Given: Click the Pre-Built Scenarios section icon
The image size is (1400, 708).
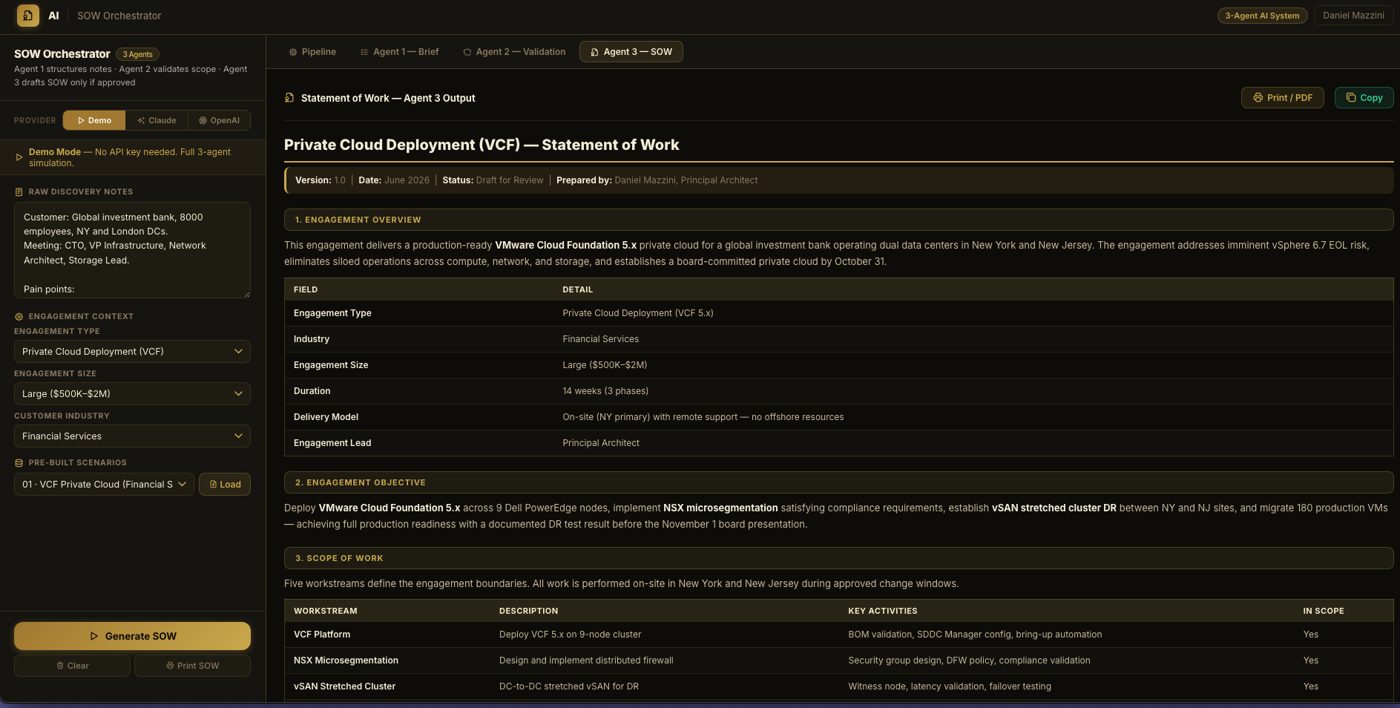Looking at the screenshot, I should coord(19,463).
